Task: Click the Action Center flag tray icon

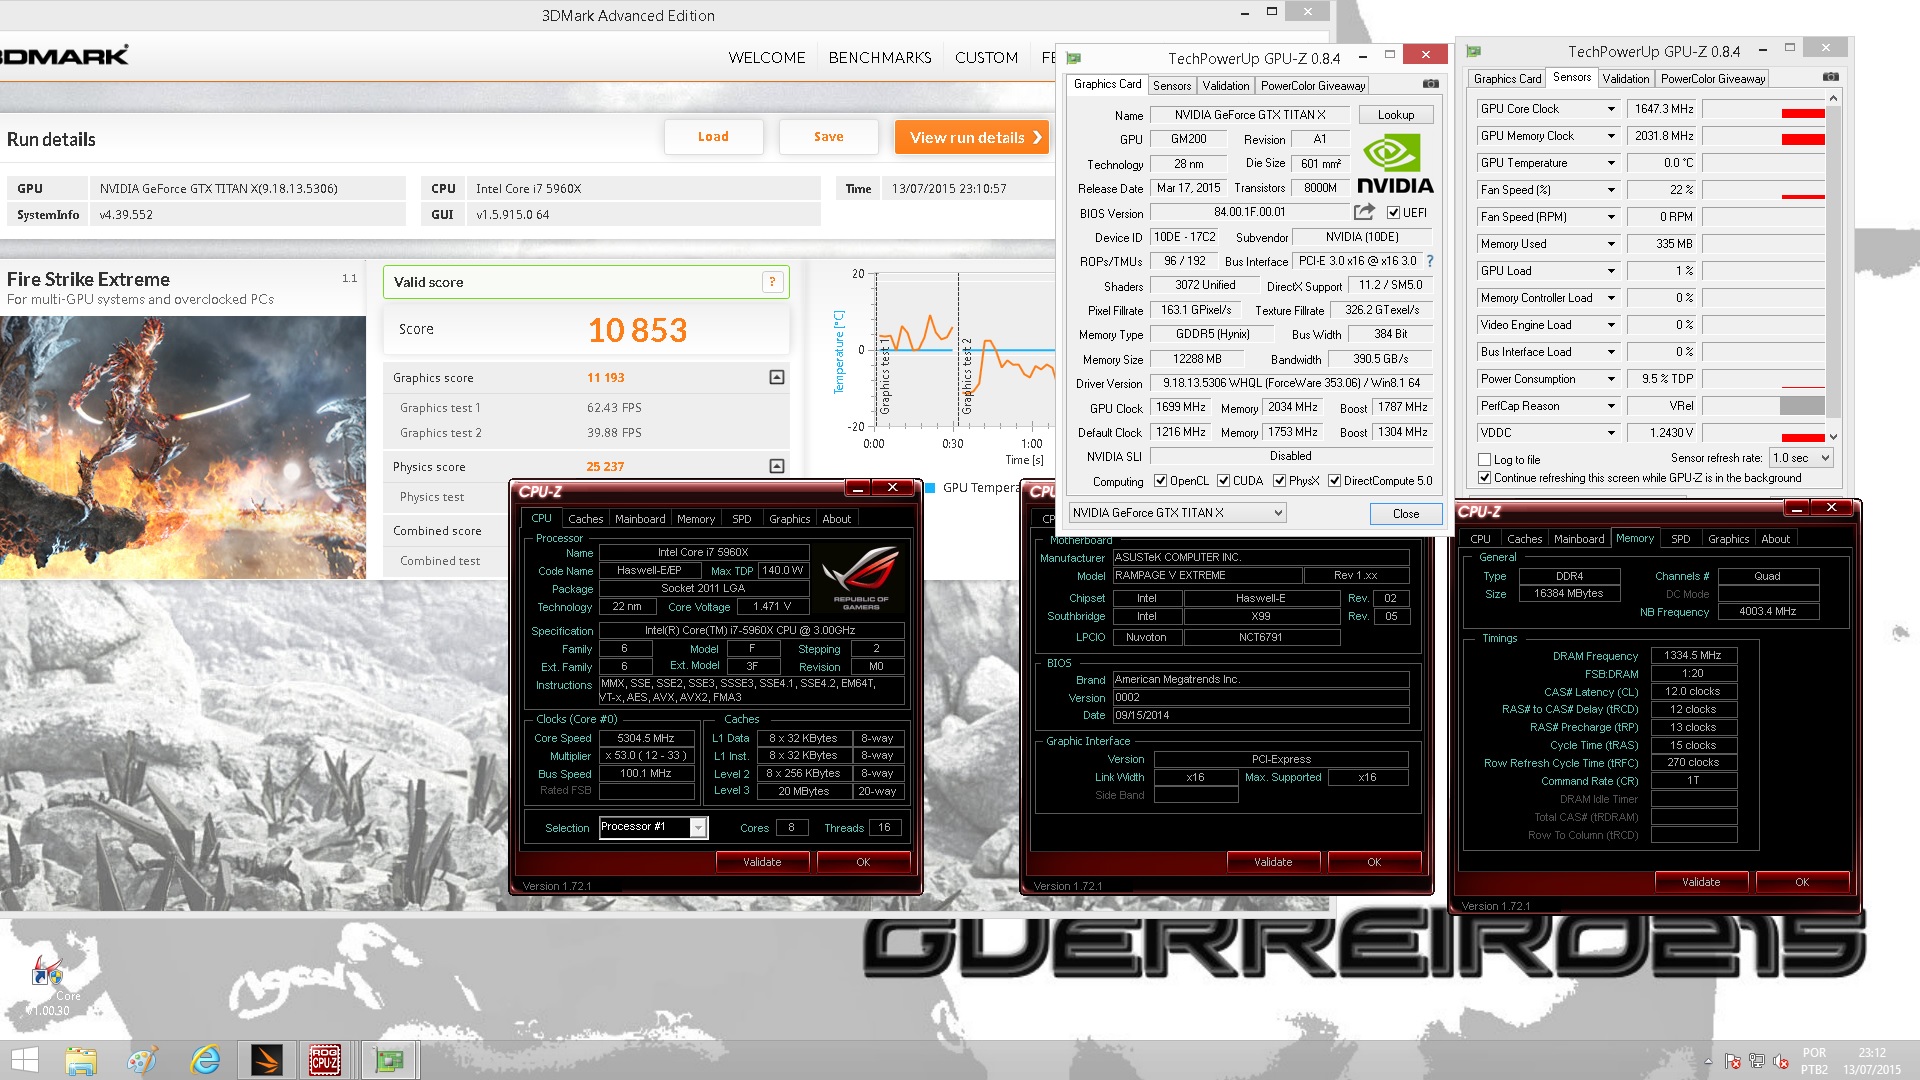Action: tap(1732, 1061)
